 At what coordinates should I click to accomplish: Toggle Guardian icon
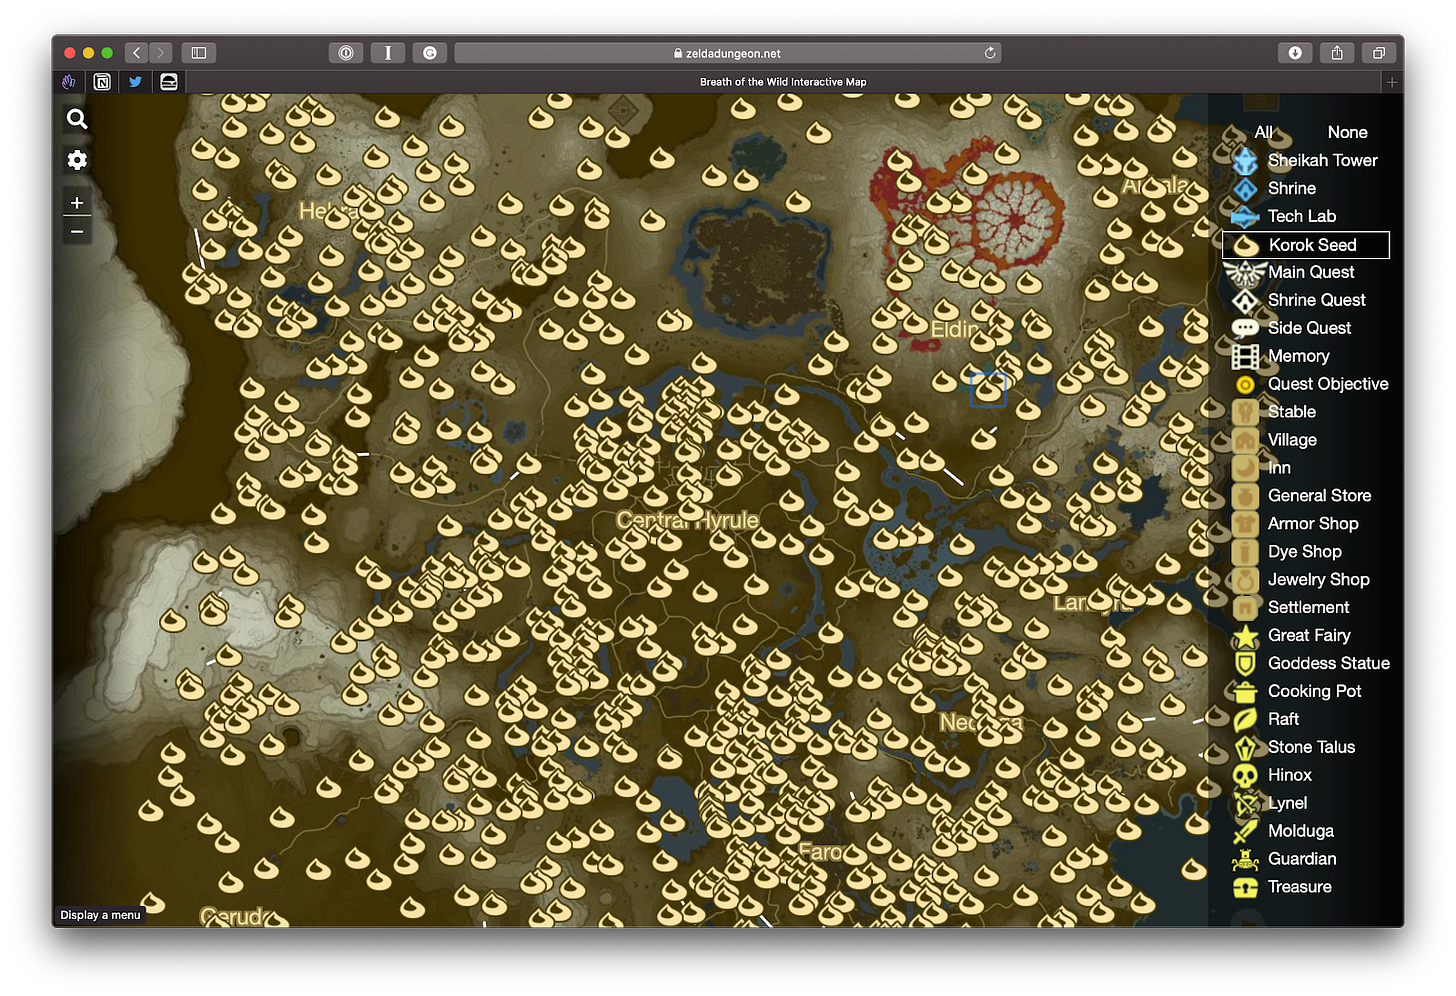(1245, 859)
